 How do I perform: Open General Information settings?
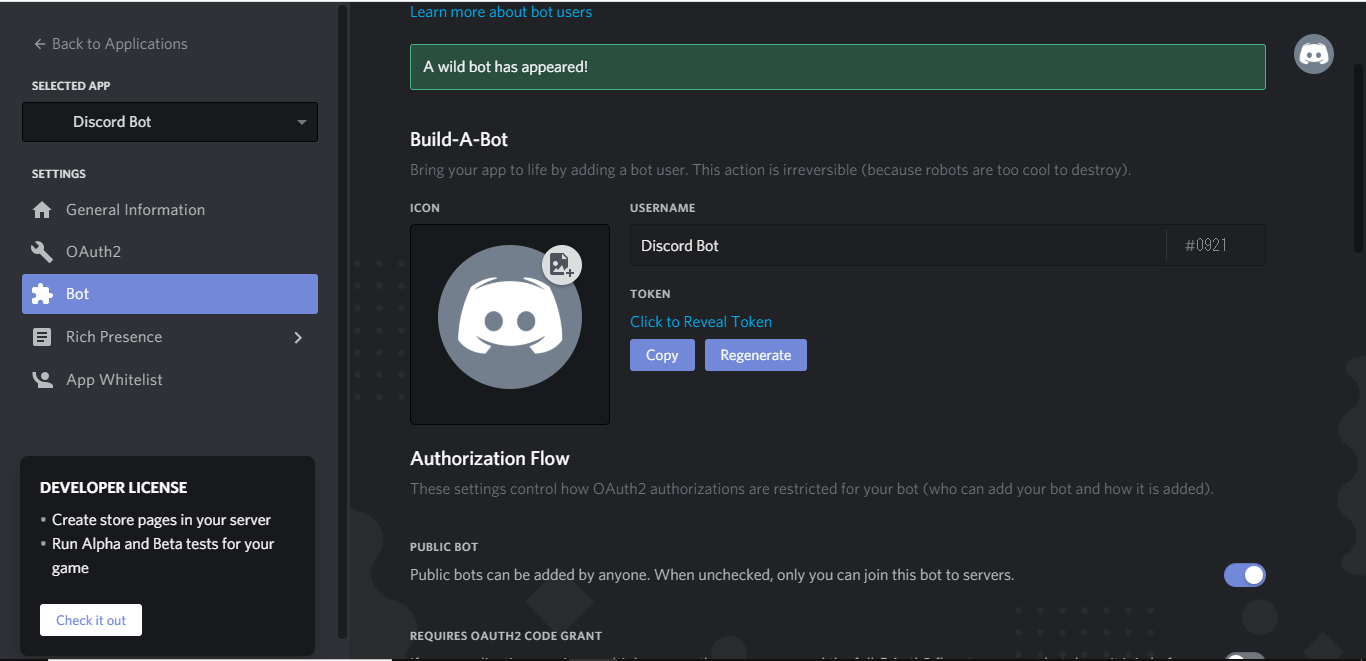click(170, 210)
